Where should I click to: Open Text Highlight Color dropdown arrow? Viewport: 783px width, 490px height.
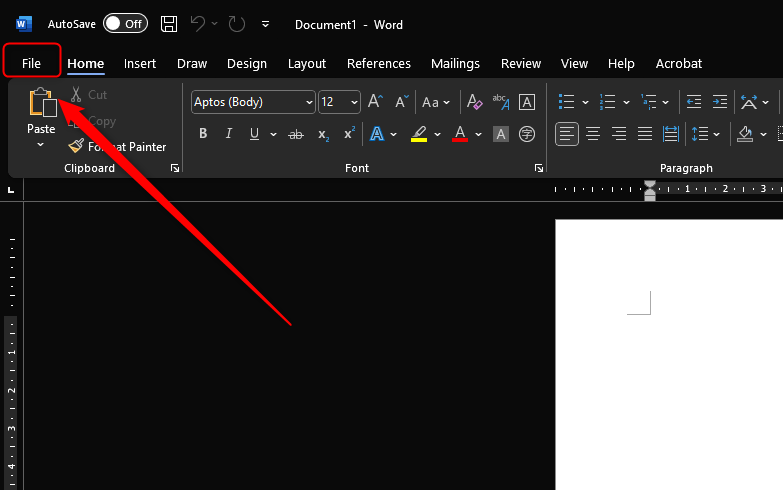437,134
